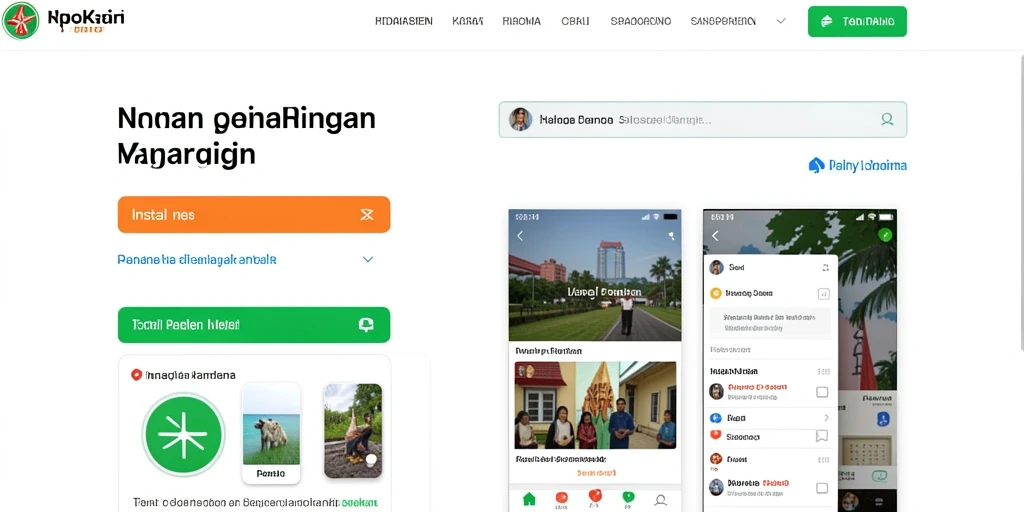Click green link ending the card description
The width and height of the screenshot is (1024, 512).
(360, 503)
